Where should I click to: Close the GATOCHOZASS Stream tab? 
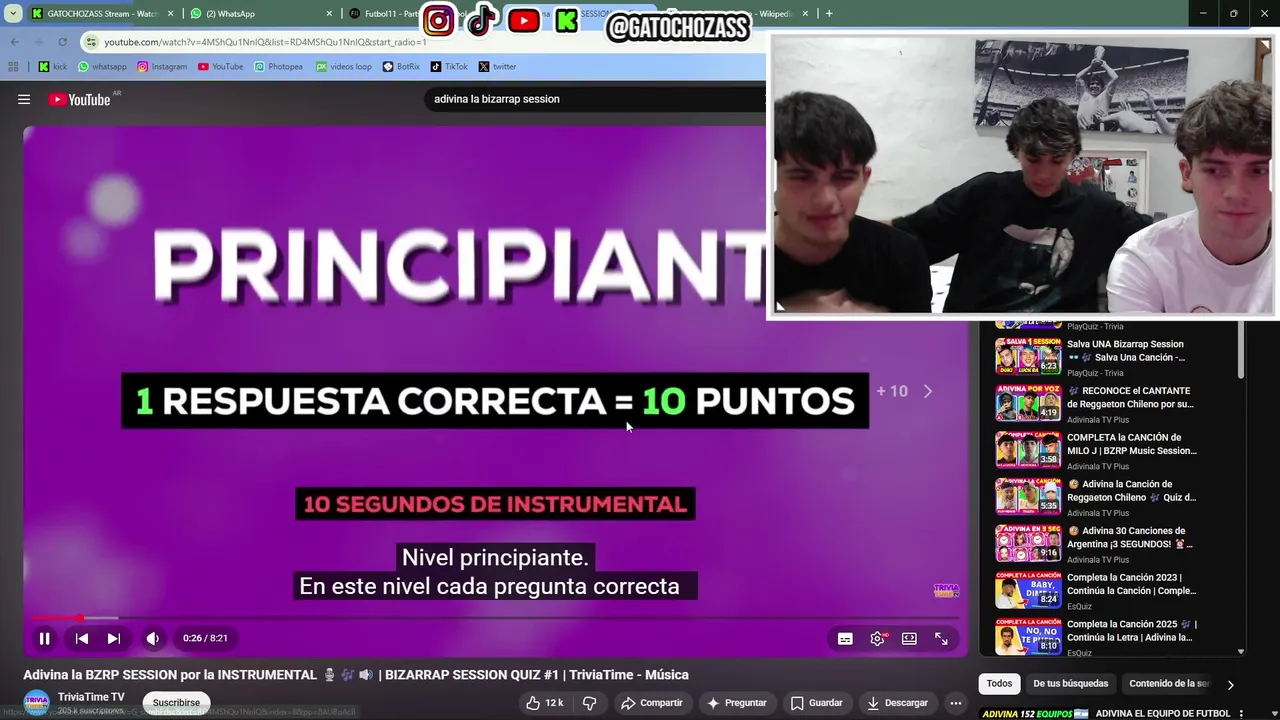point(170,14)
